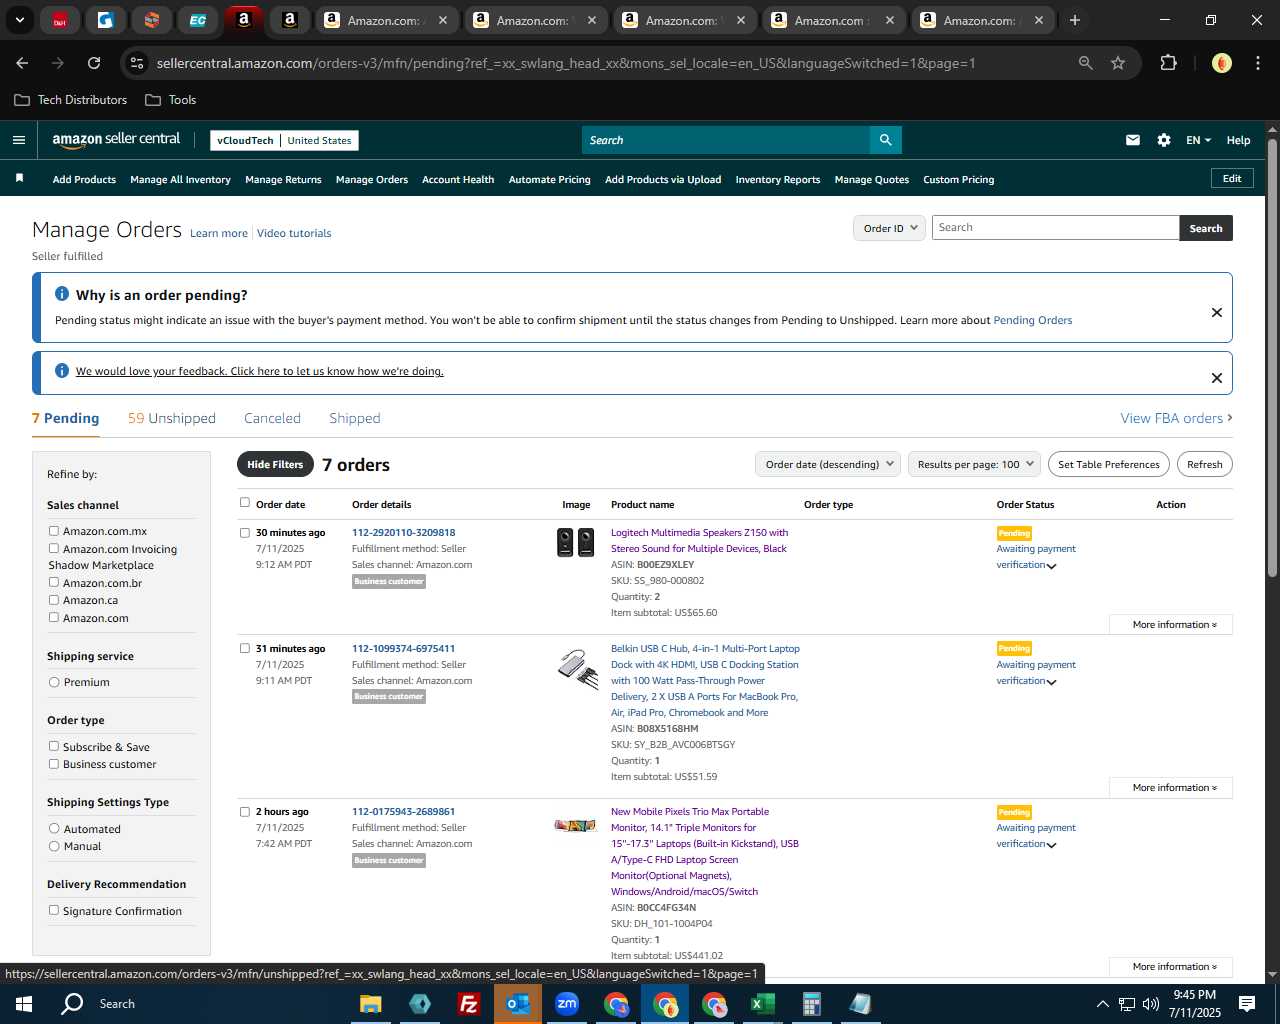The image size is (1280, 1024).
Task: Open Excel from the taskbar
Action: (x=763, y=1004)
